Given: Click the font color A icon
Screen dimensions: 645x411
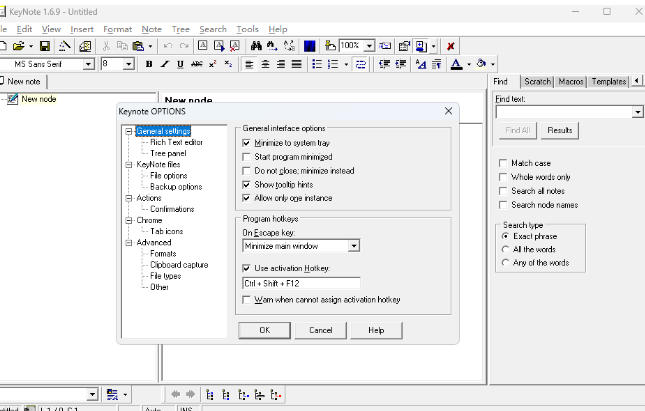Looking at the screenshot, I should 455,64.
